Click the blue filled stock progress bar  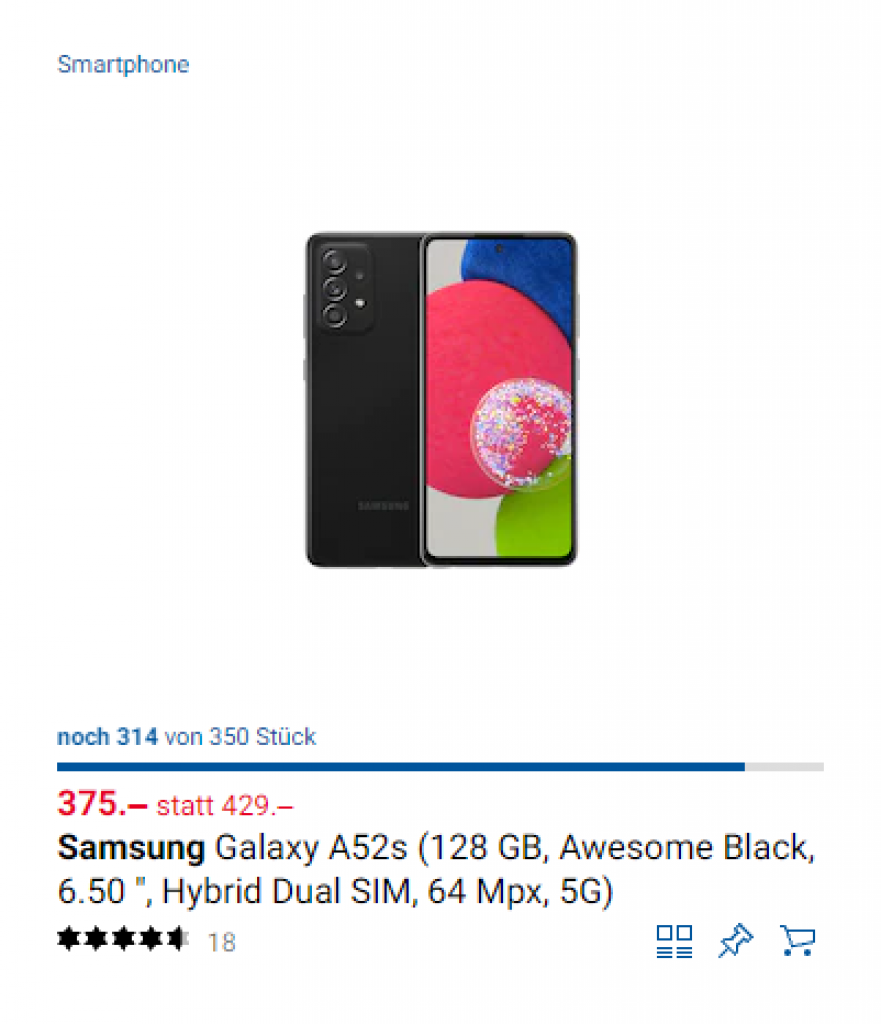pos(400,767)
